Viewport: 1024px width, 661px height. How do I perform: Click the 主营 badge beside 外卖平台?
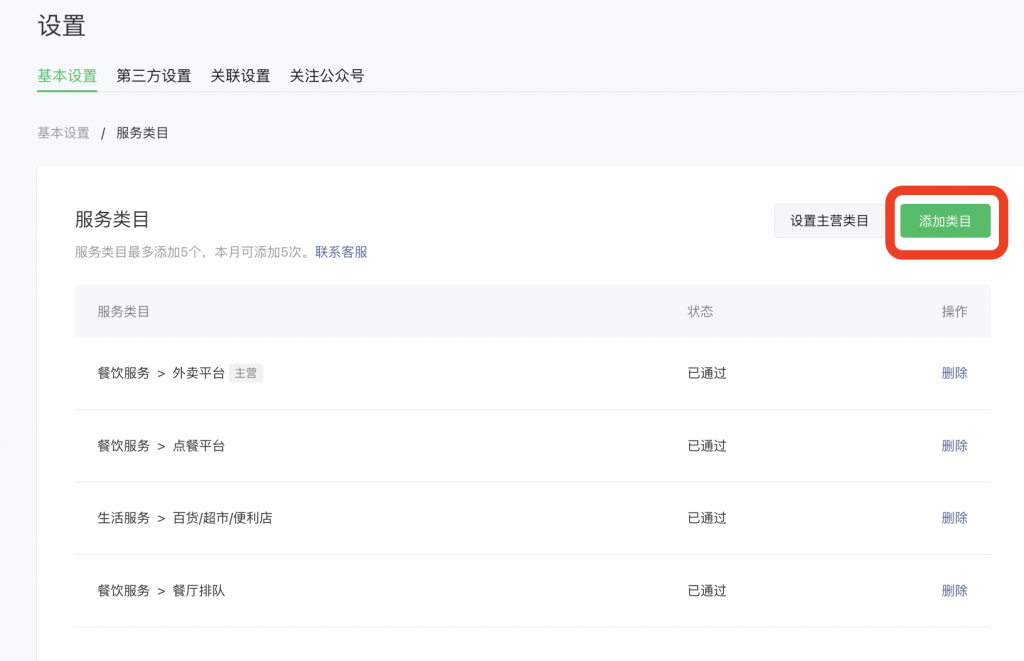click(x=245, y=373)
